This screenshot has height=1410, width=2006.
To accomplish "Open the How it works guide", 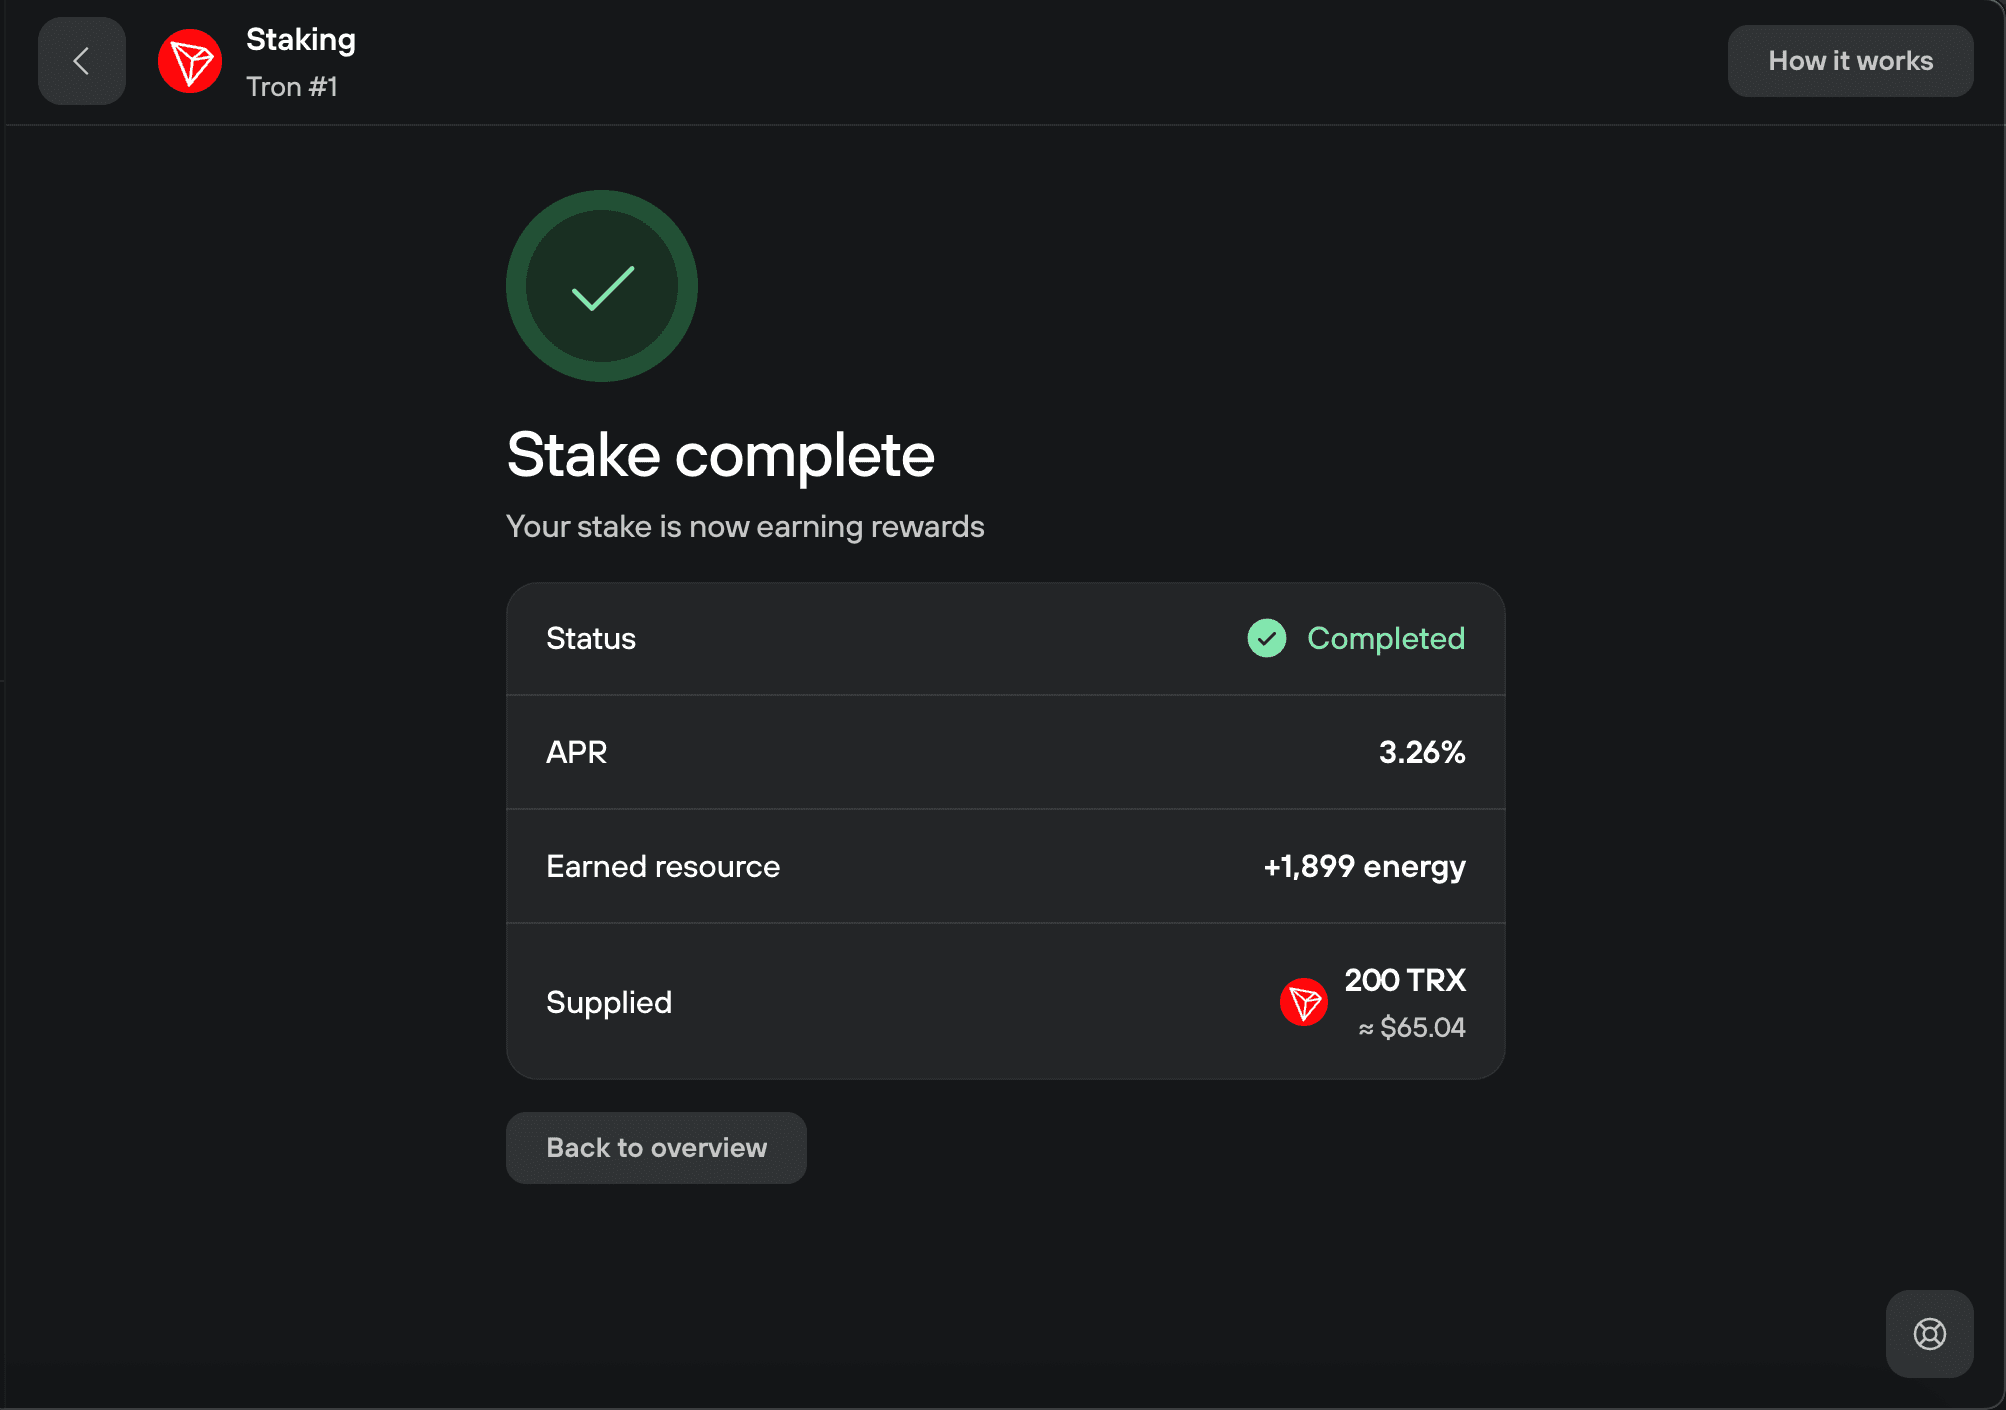I will tap(1850, 61).
